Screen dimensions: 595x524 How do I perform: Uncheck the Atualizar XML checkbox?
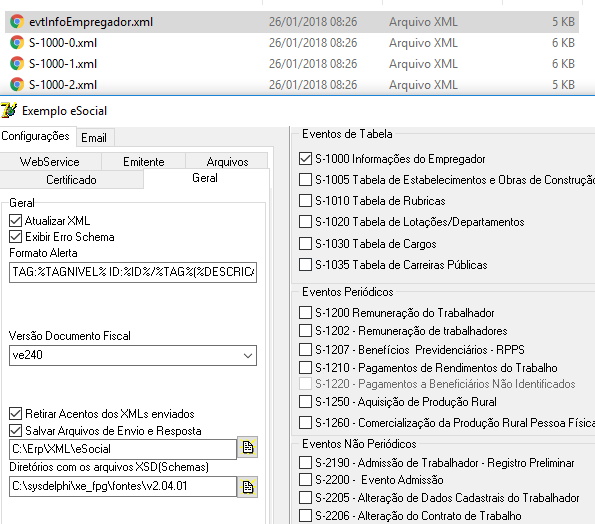tap(16, 220)
